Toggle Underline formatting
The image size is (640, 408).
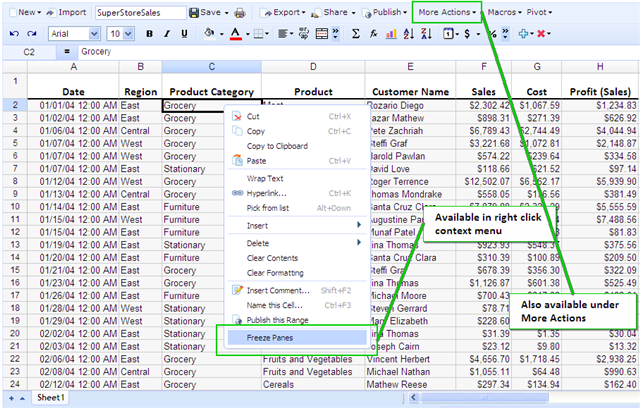pos(183,33)
